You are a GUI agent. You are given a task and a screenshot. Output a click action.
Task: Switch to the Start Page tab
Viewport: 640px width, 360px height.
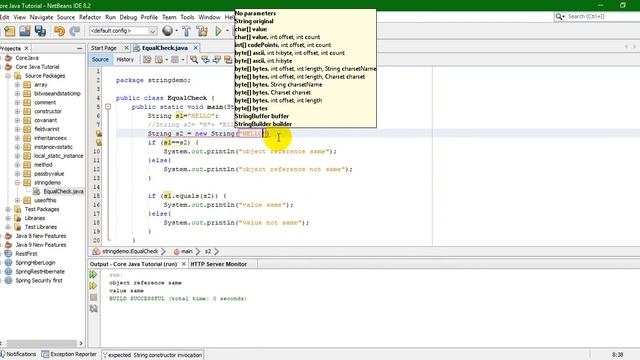click(x=104, y=48)
